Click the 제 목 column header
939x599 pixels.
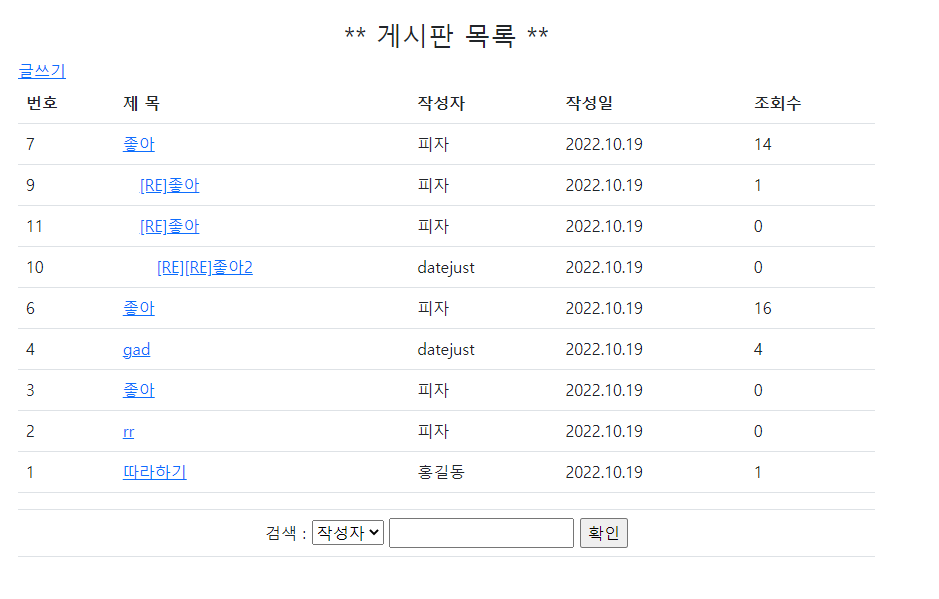click(x=141, y=103)
